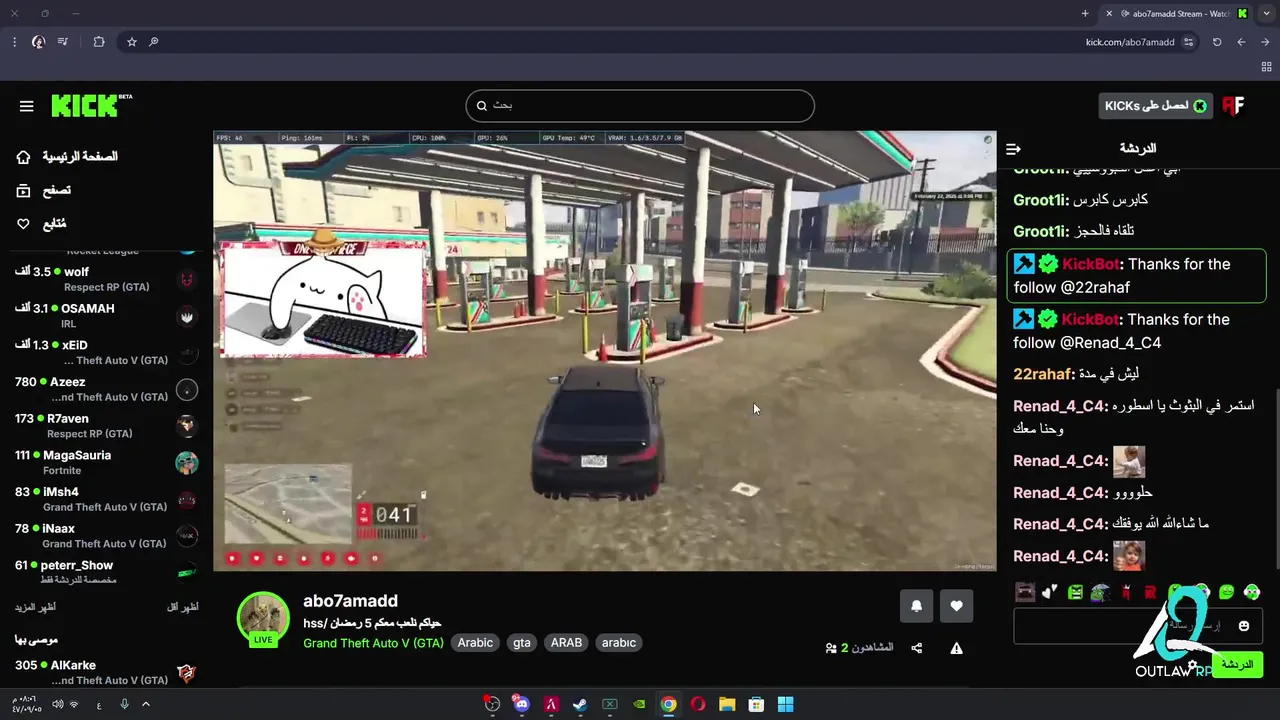Open MagaSauria Fortnite channel
Image resolution: width=1280 pixels, height=720 pixels.
click(x=105, y=462)
